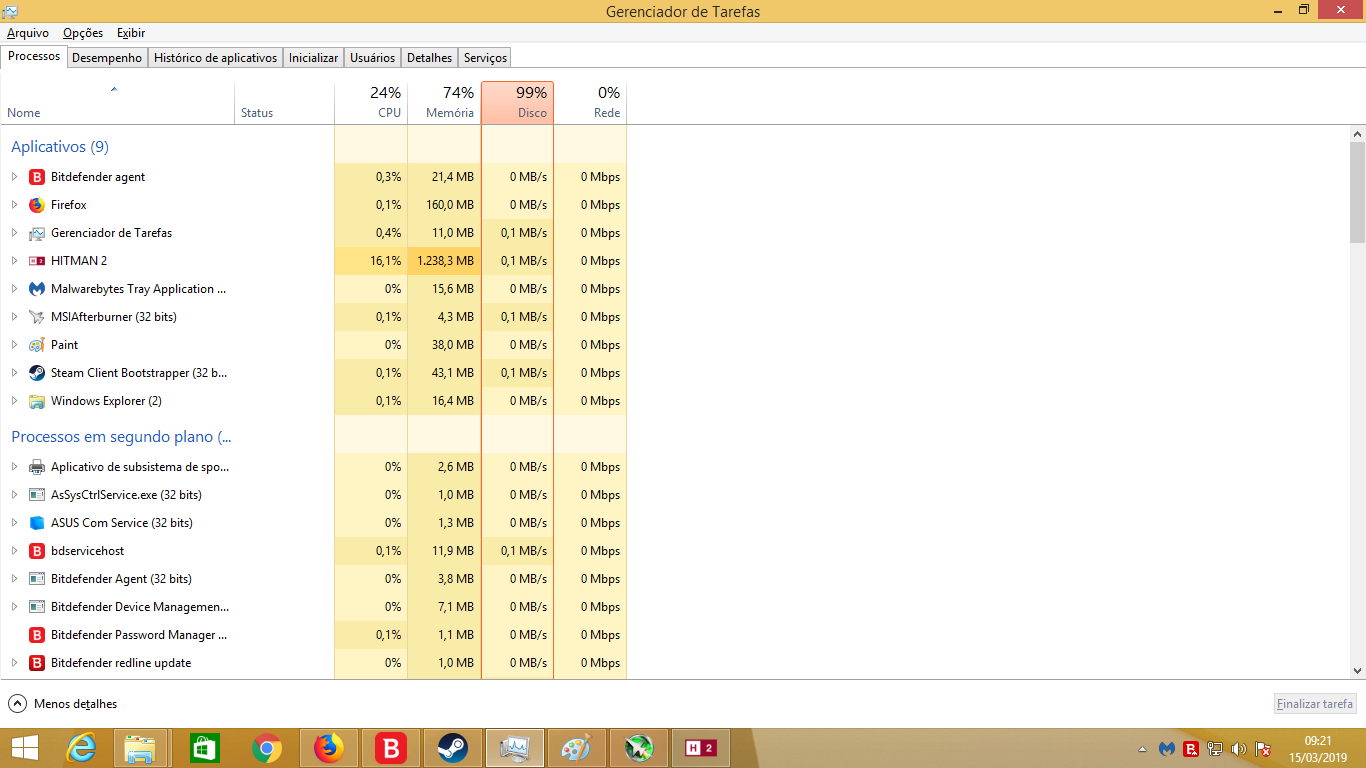Switch to the Serviços tab
The height and width of the screenshot is (768, 1366).
point(485,58)
